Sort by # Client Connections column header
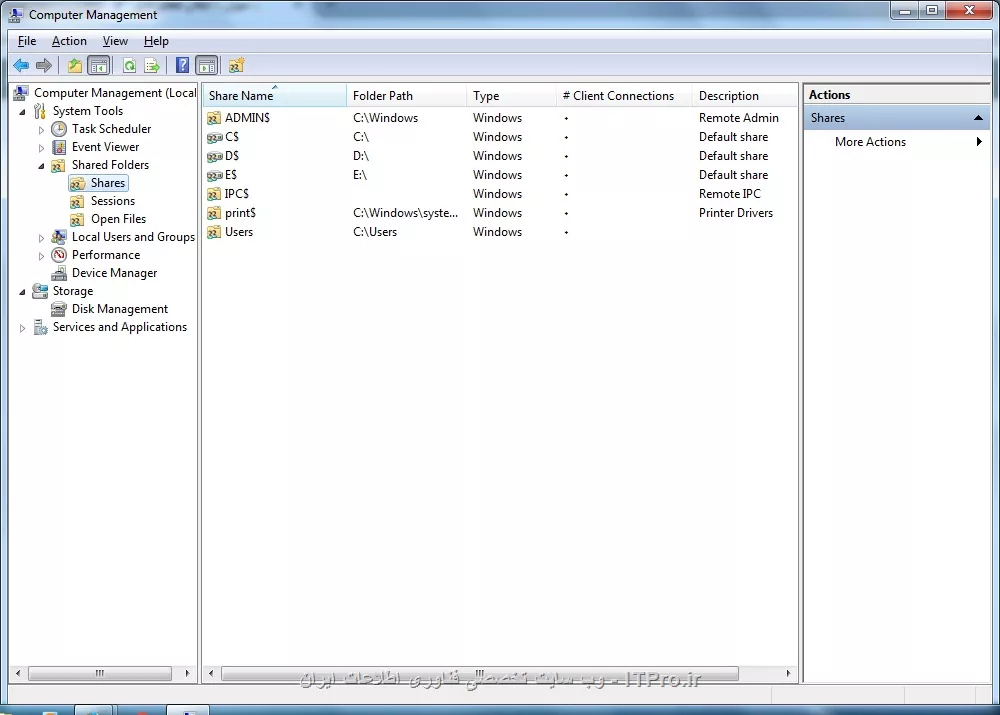Screen dimensions: 1000x715 click(624, 96)
